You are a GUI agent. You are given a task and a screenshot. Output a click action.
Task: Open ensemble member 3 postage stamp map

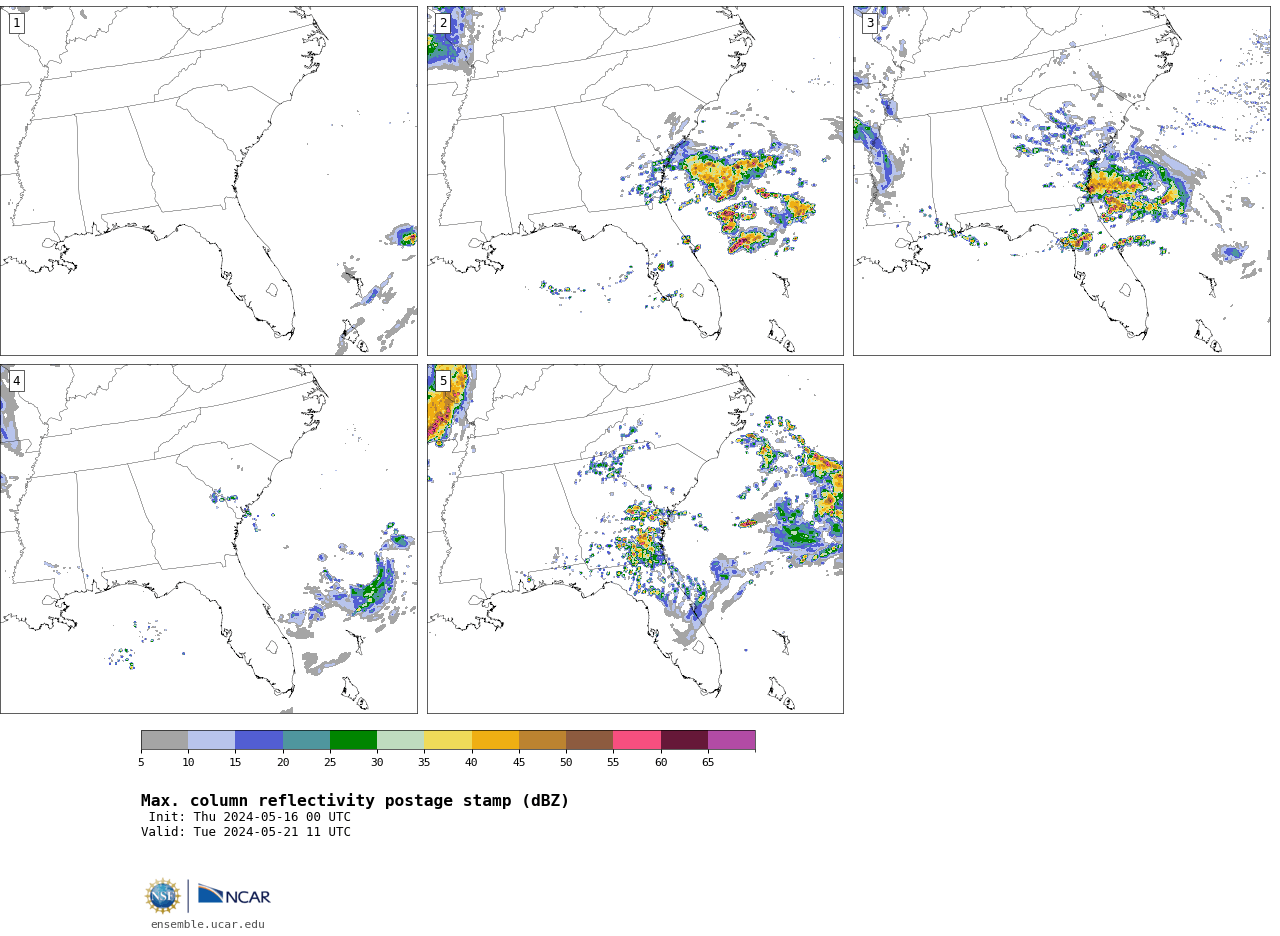[x=1061, y=181]
